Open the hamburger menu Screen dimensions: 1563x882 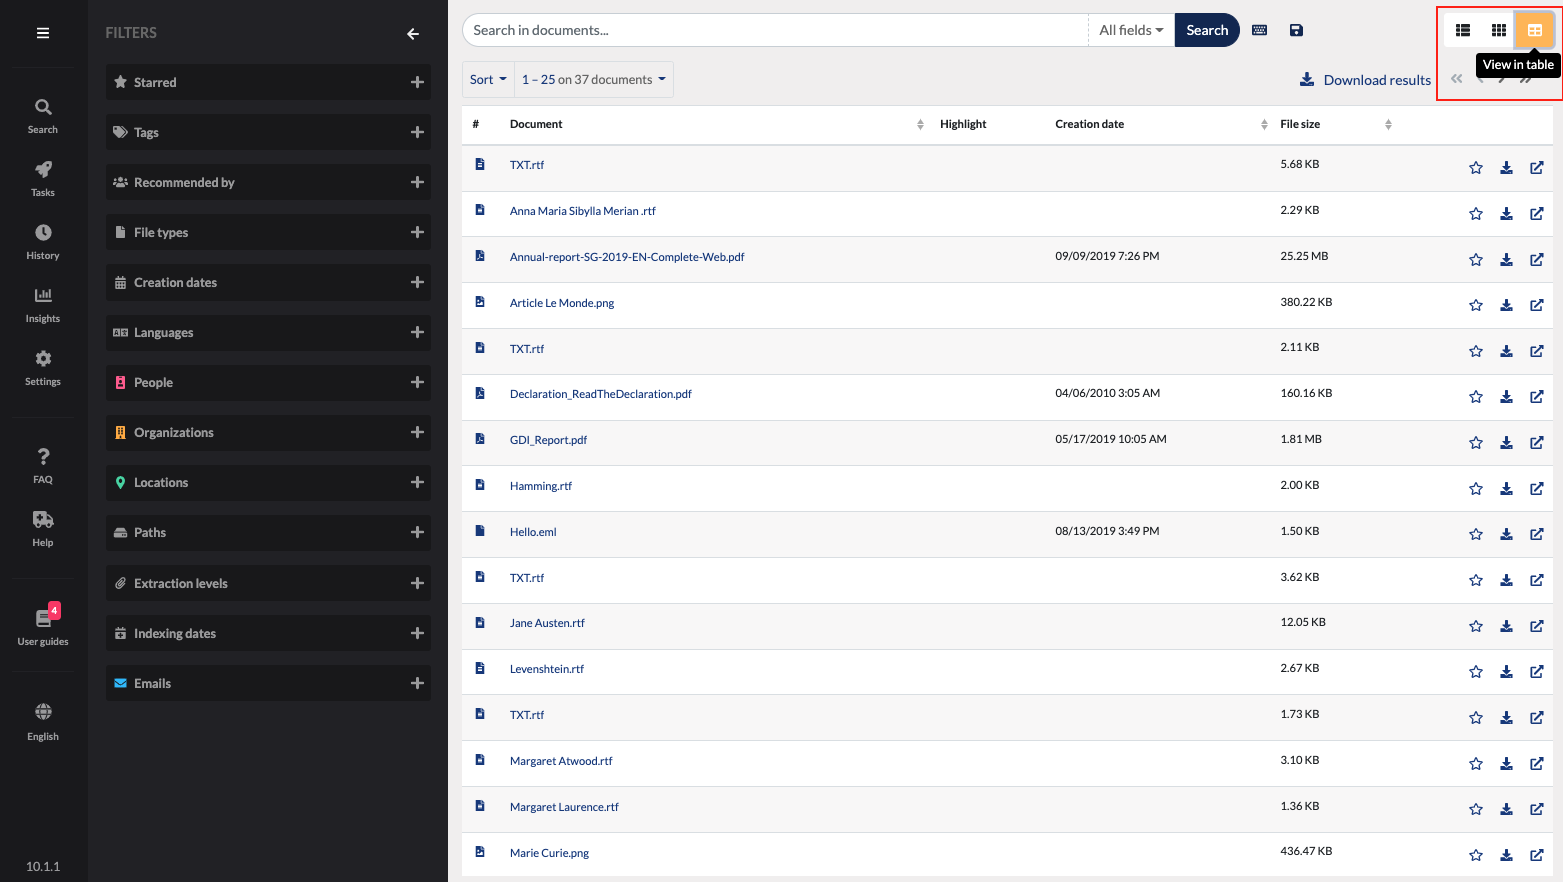pos(43,33)
